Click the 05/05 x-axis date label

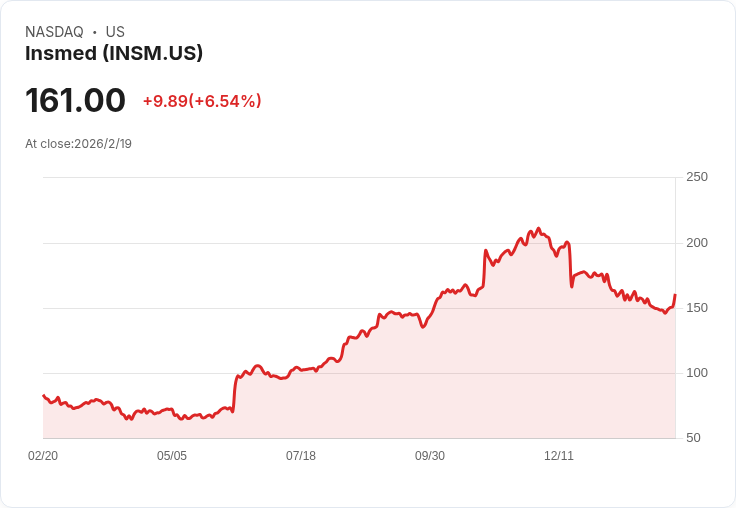[x=172, y=456]
